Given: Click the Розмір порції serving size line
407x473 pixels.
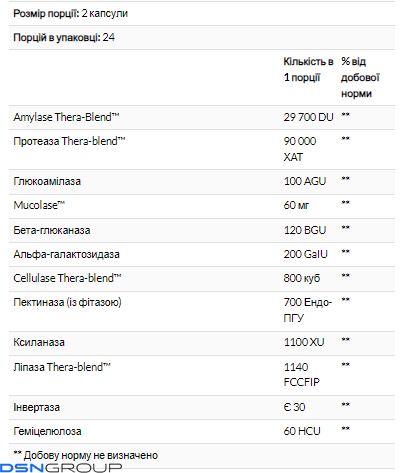Looking at the screenshot, I should tap(71, 13).
